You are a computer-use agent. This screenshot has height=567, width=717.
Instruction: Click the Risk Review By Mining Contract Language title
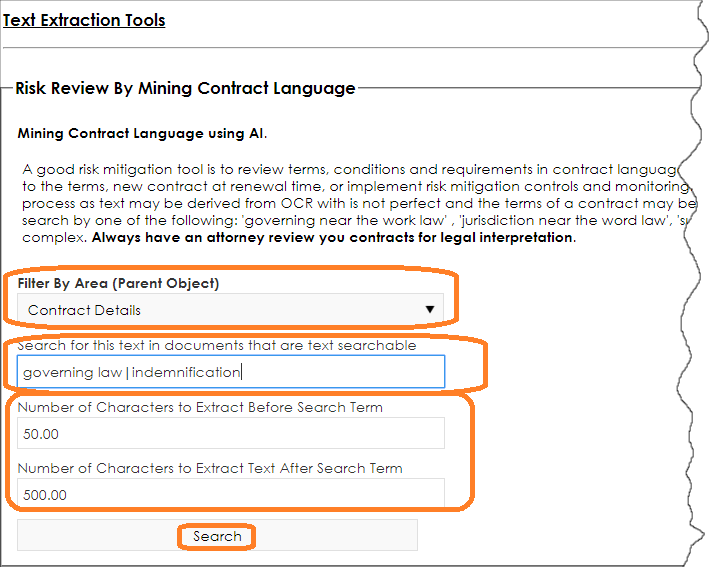click(x=185, y=88)
